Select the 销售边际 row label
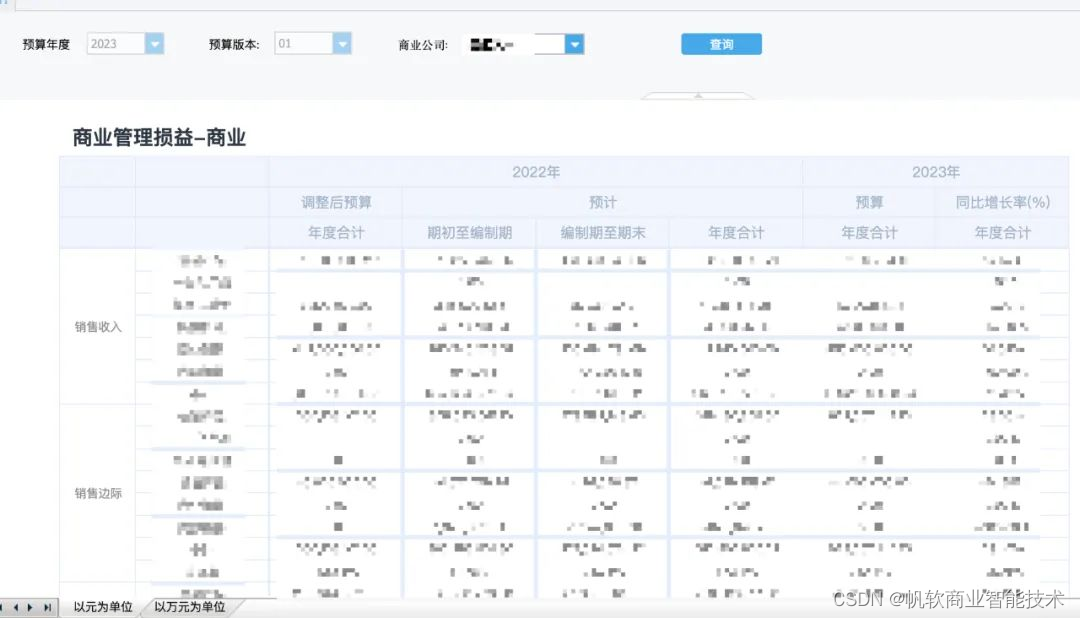This screenshot has height=618, width=1080. click(97, 493)
